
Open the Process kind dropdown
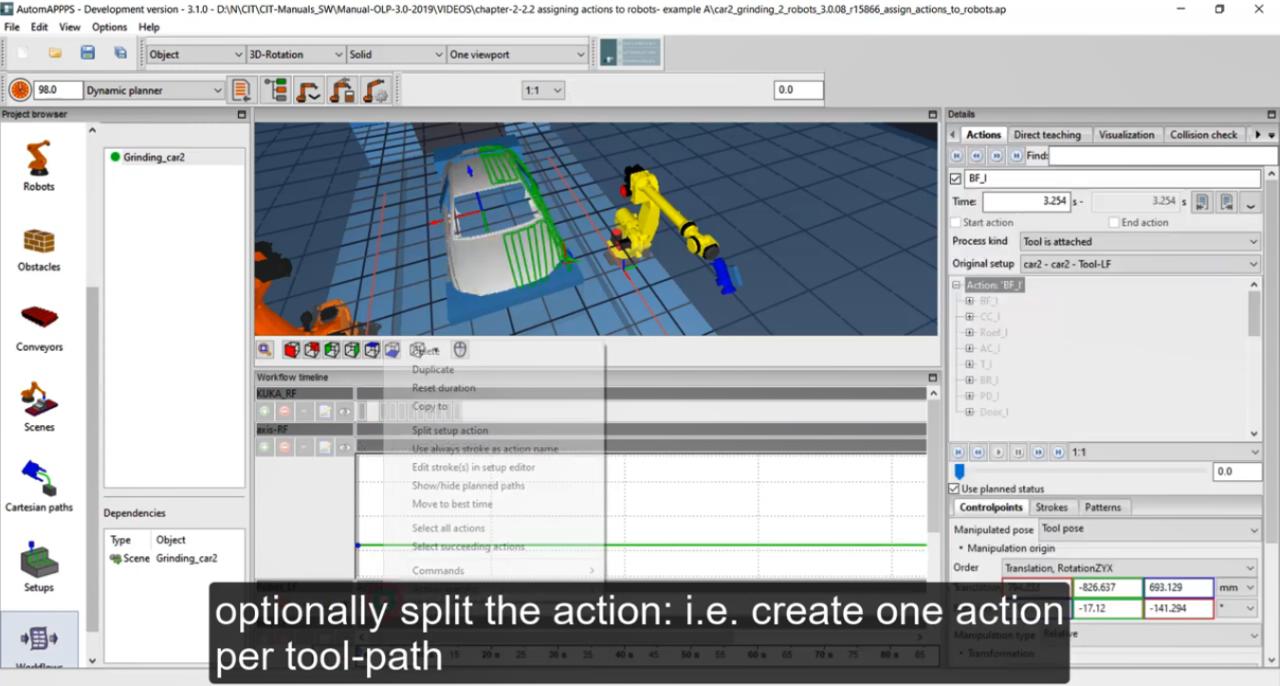1139,241
